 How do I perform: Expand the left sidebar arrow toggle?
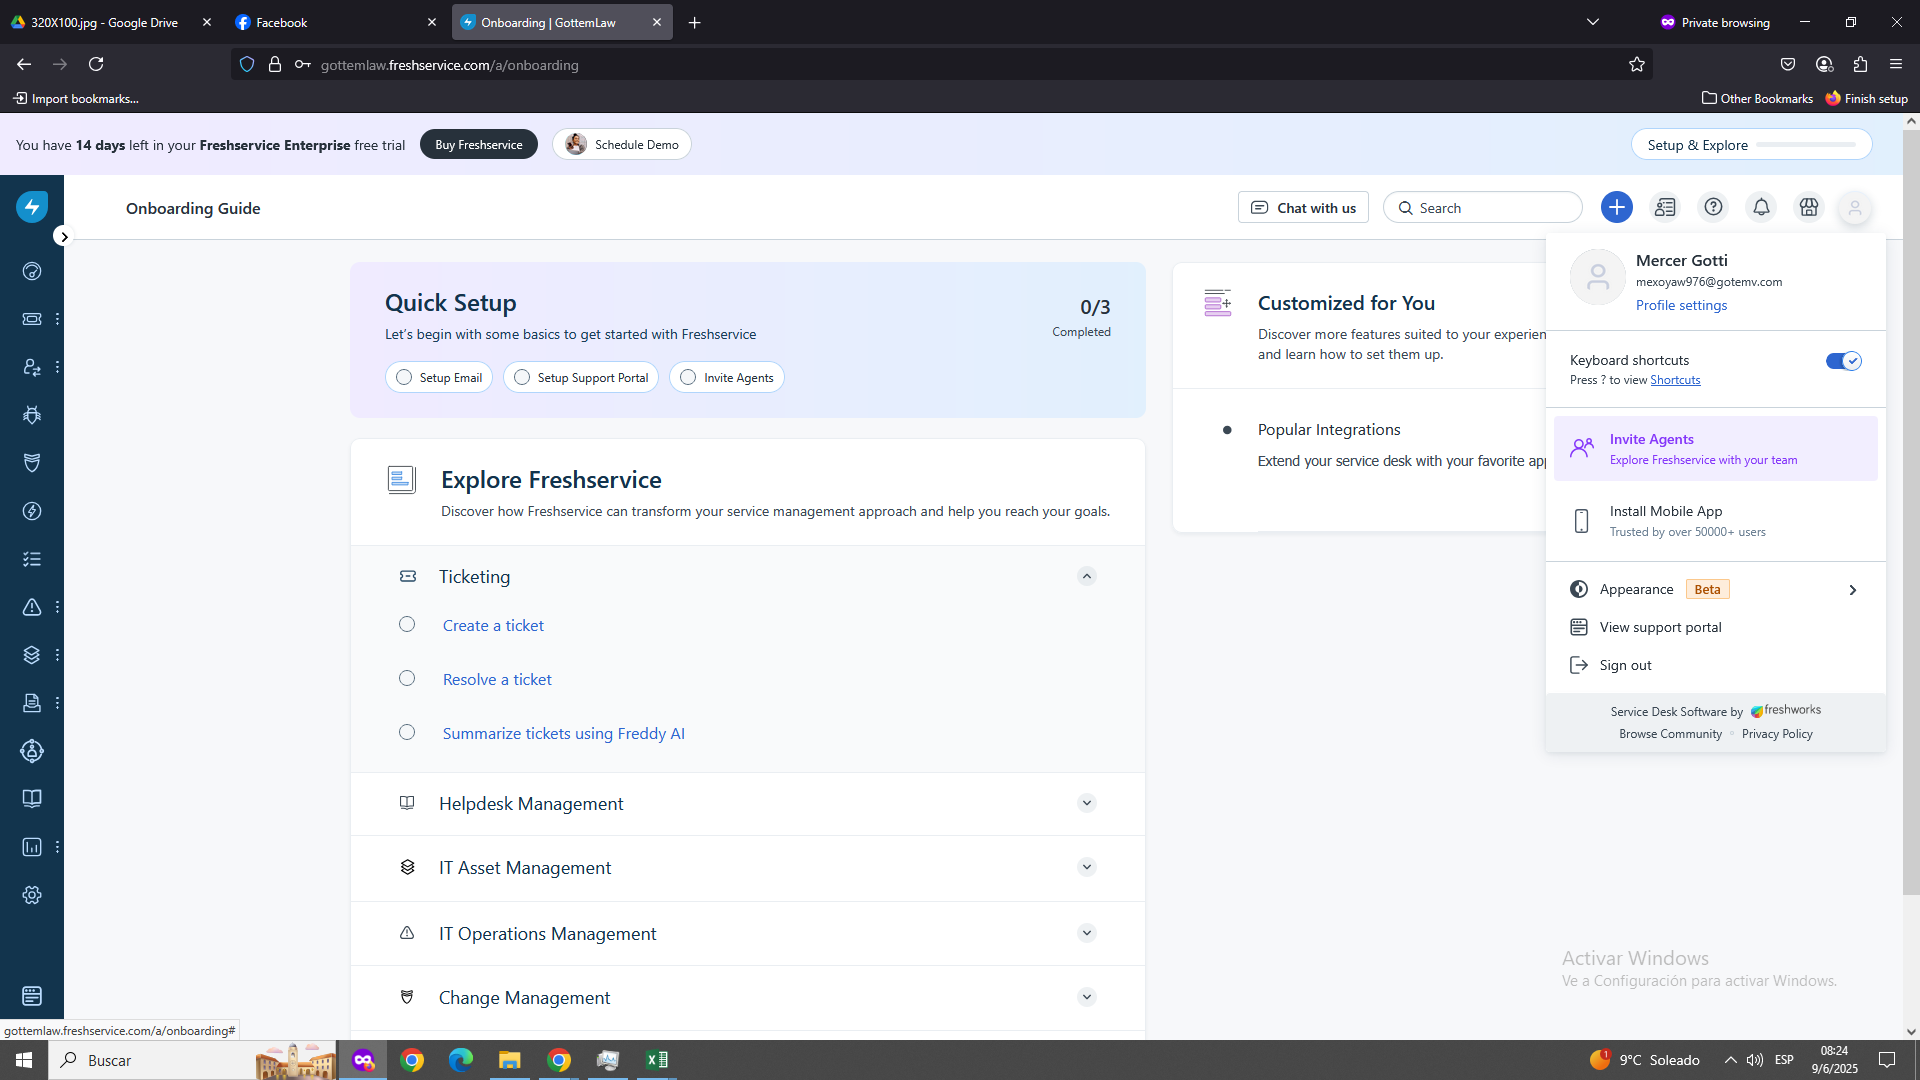pyautogui.click(x=64, y=237)
